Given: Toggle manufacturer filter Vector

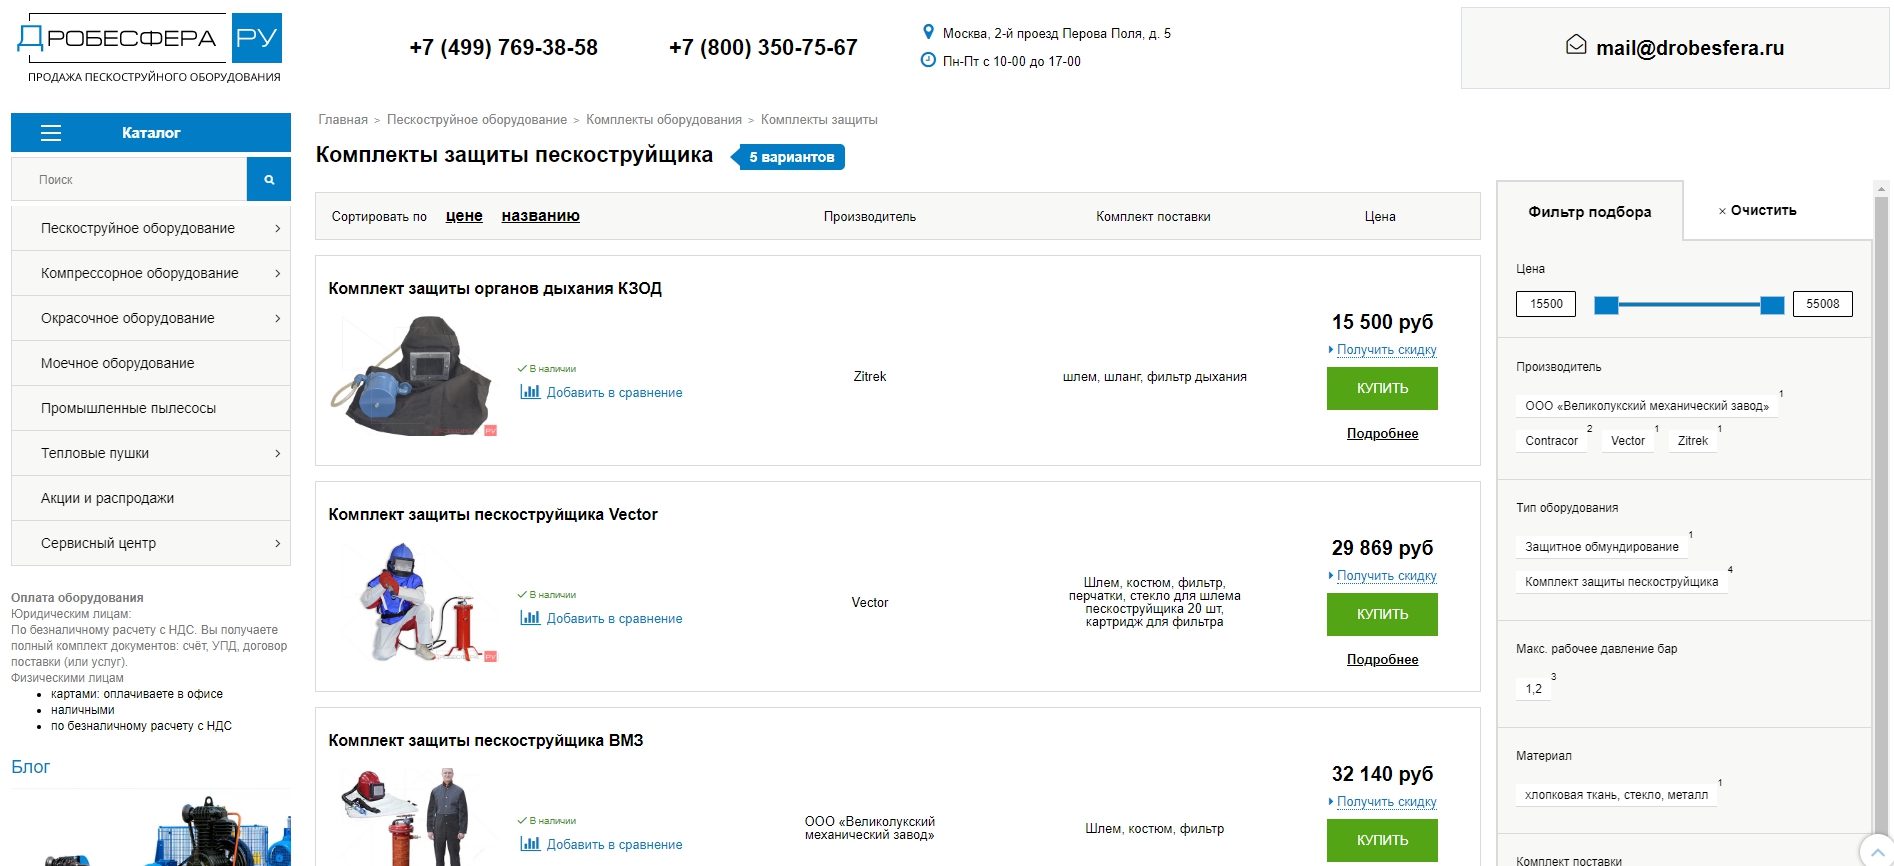Looking at the screenshot, I should point(1628,440).
